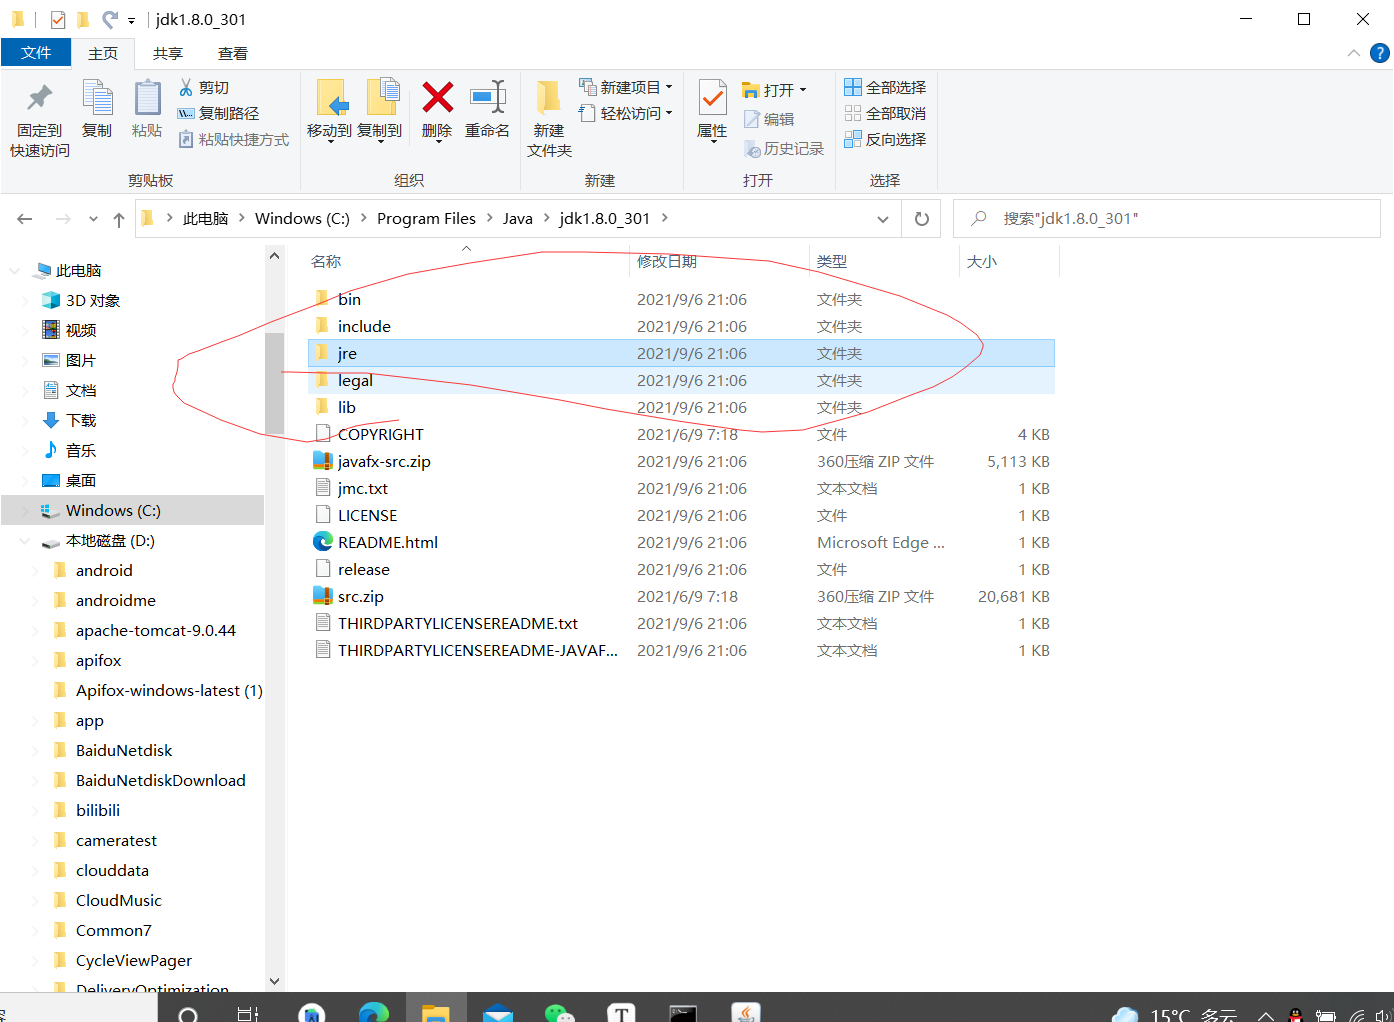Viewport: 1394px width, 1022px height.
Task: Select the bin folder row
Action: click(681, 299)
